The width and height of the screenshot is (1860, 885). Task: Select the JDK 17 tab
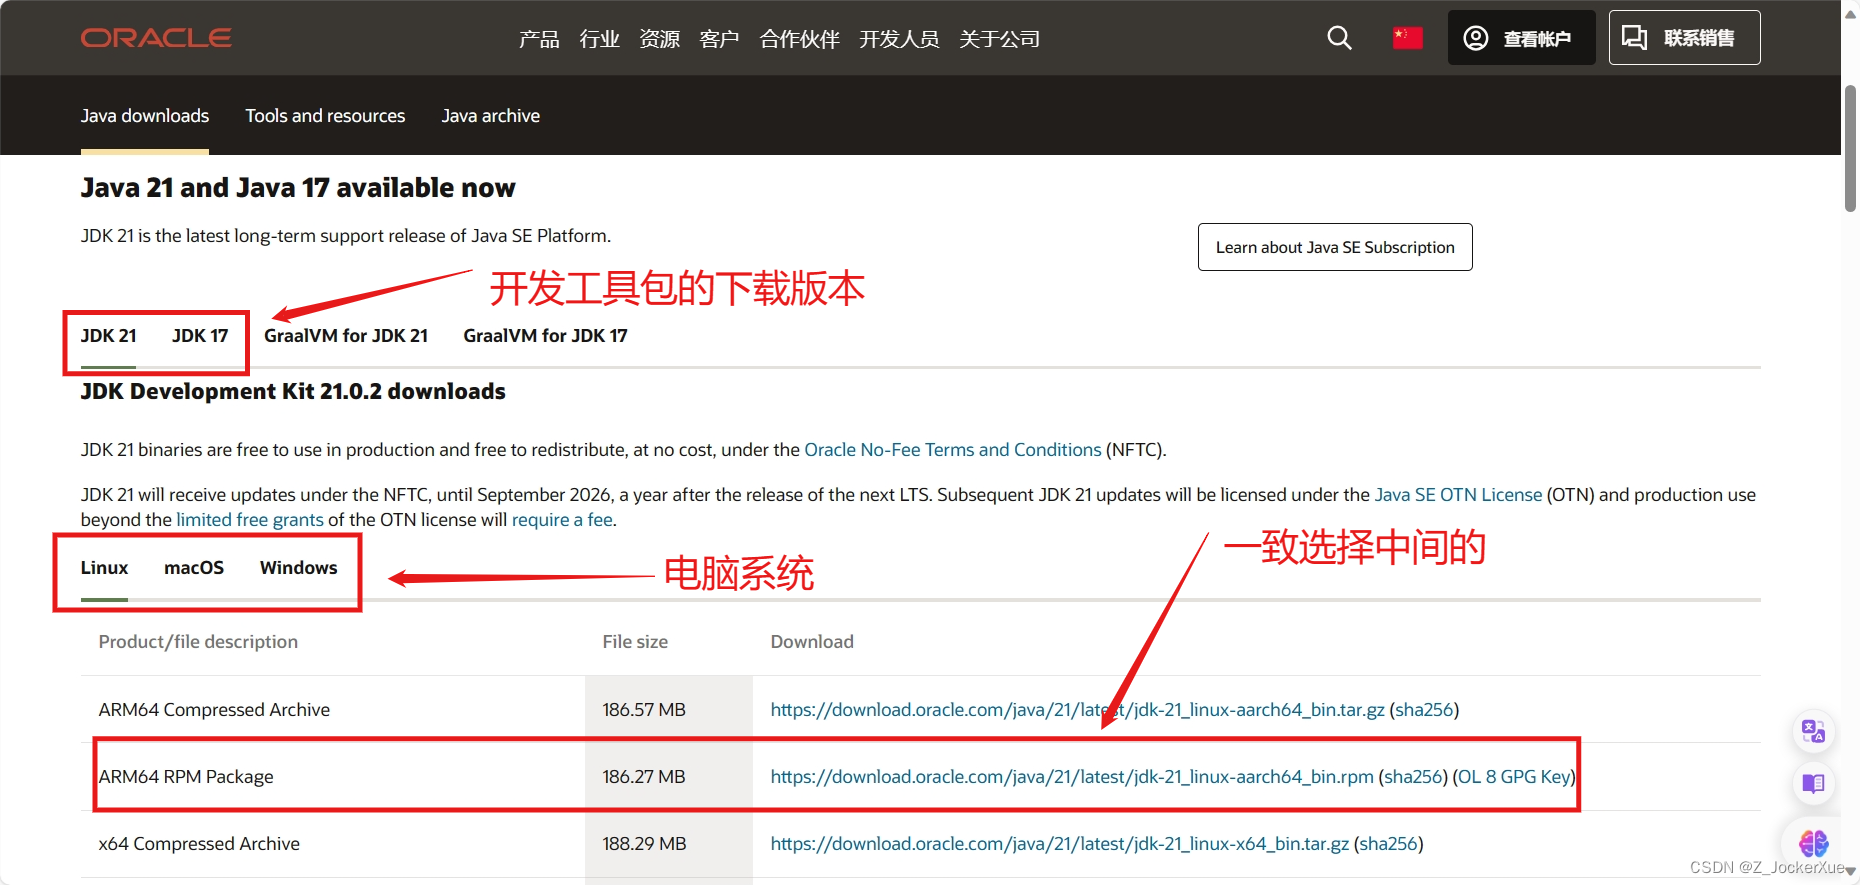coord(200,336)
